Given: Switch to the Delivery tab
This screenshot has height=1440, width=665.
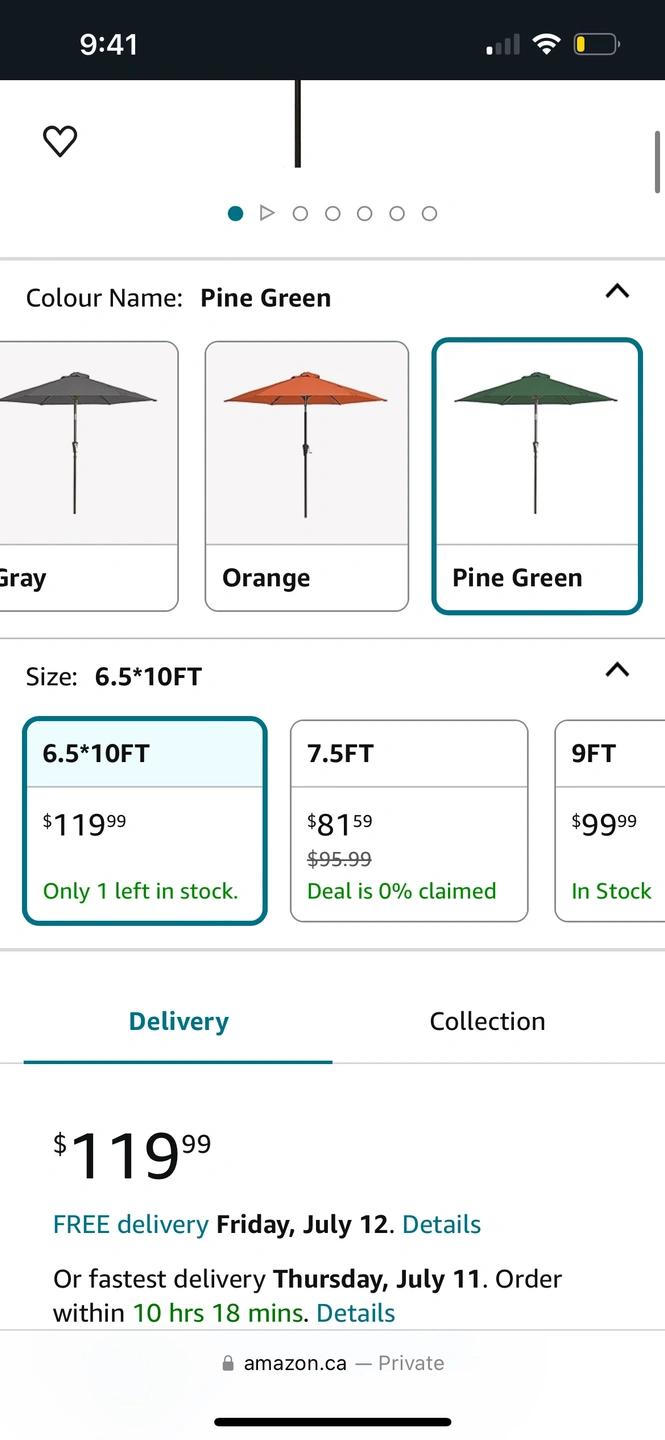Looking at the screenshot, I should 178,1021.
